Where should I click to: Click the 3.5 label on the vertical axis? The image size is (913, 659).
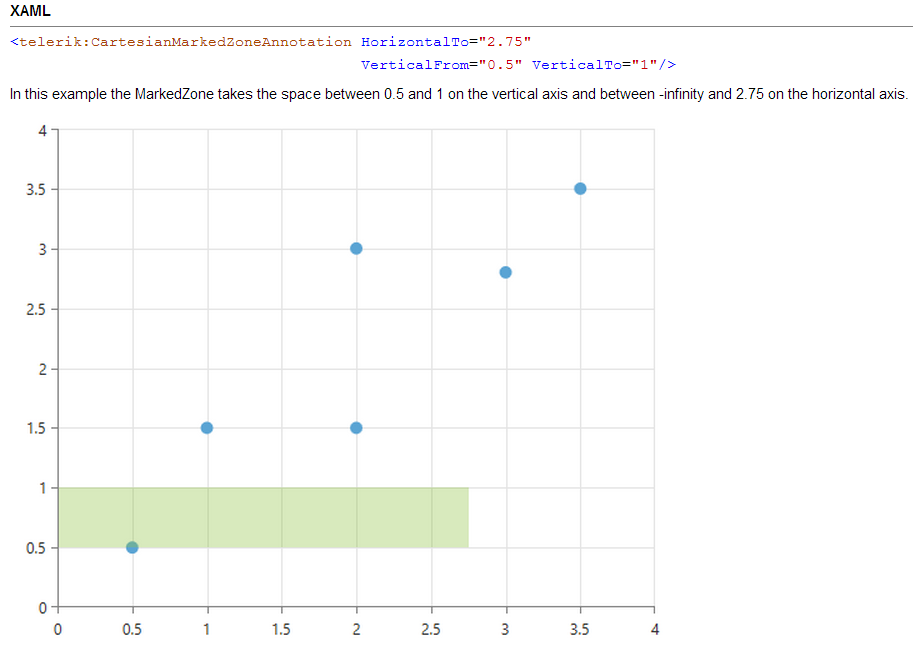click(35, 190)
